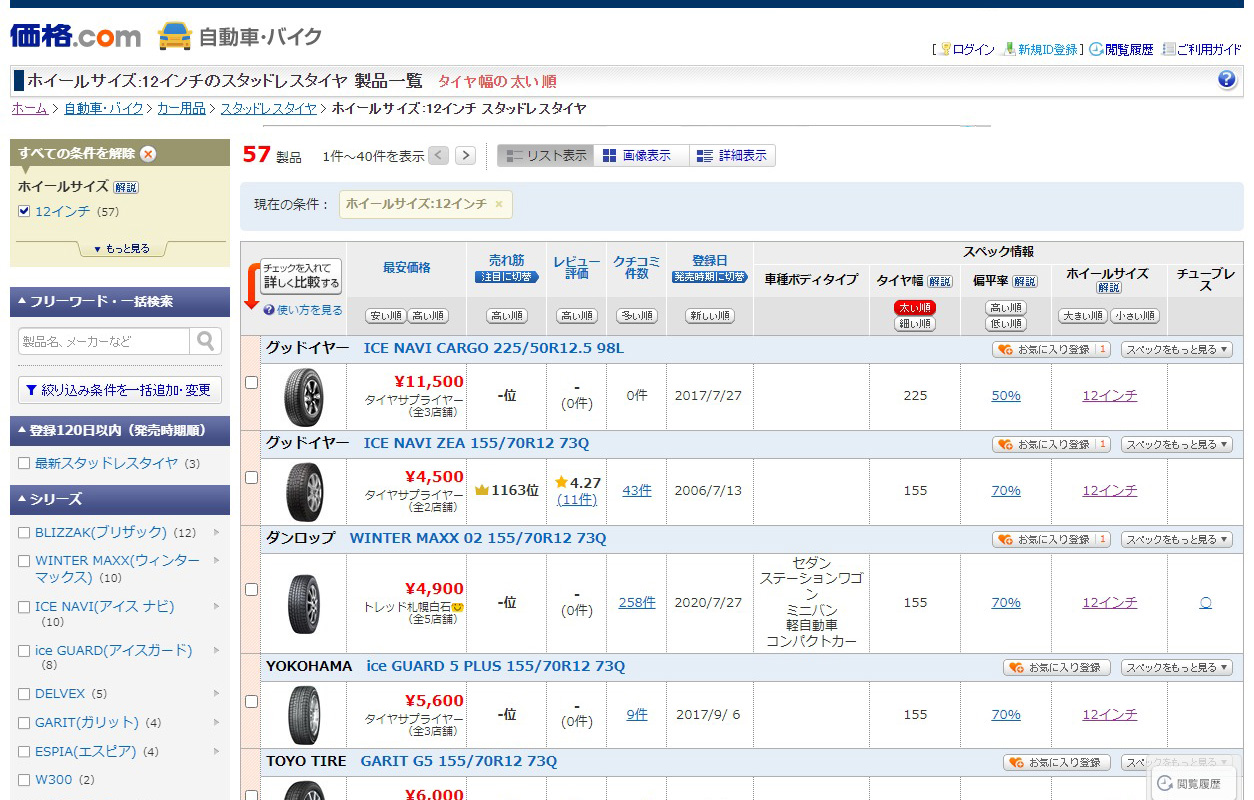
Task: Expand もっと見る under wheel size
Action: 121,249
